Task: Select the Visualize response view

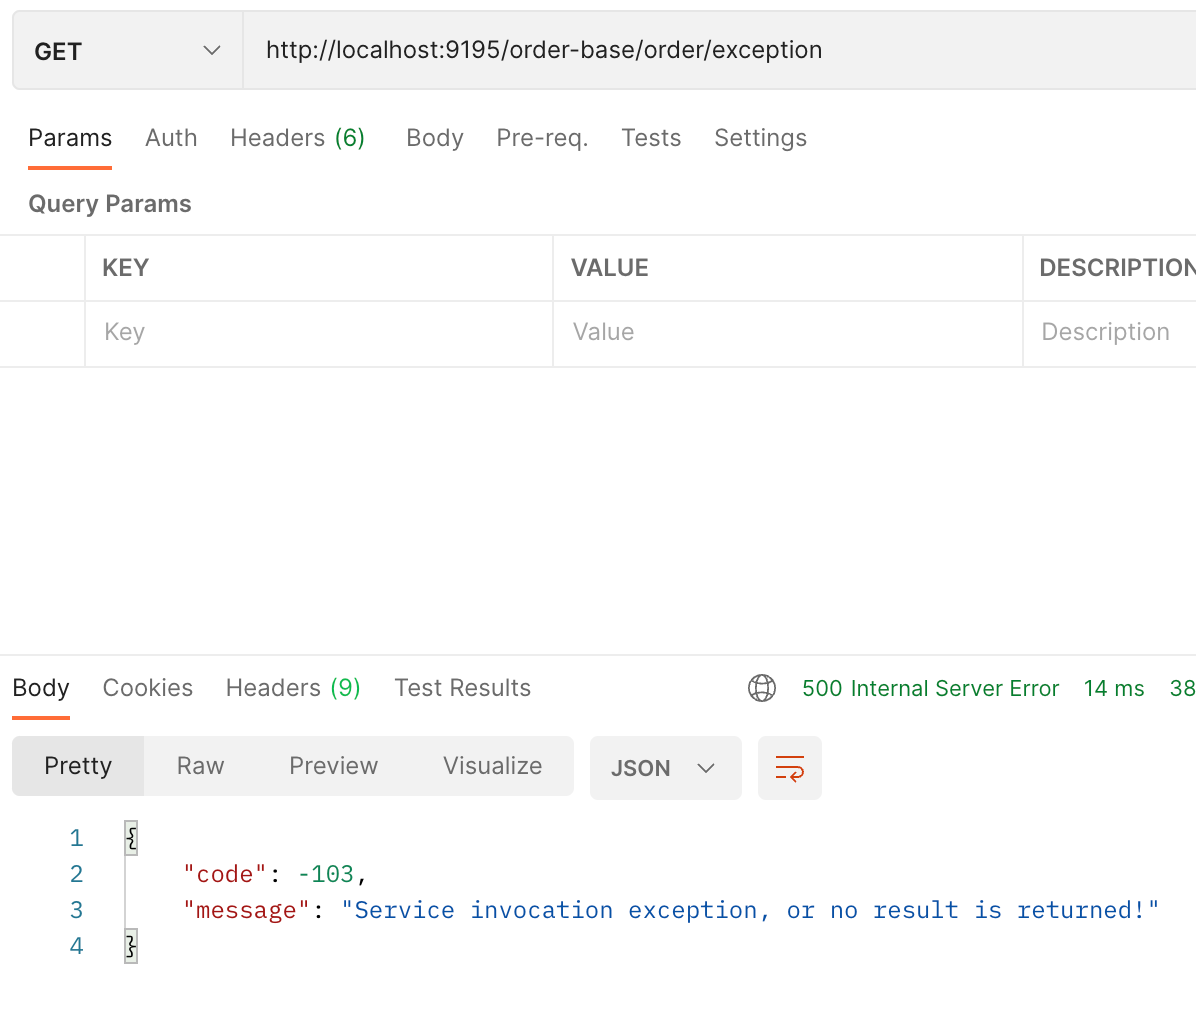Action: pos(493,766)
